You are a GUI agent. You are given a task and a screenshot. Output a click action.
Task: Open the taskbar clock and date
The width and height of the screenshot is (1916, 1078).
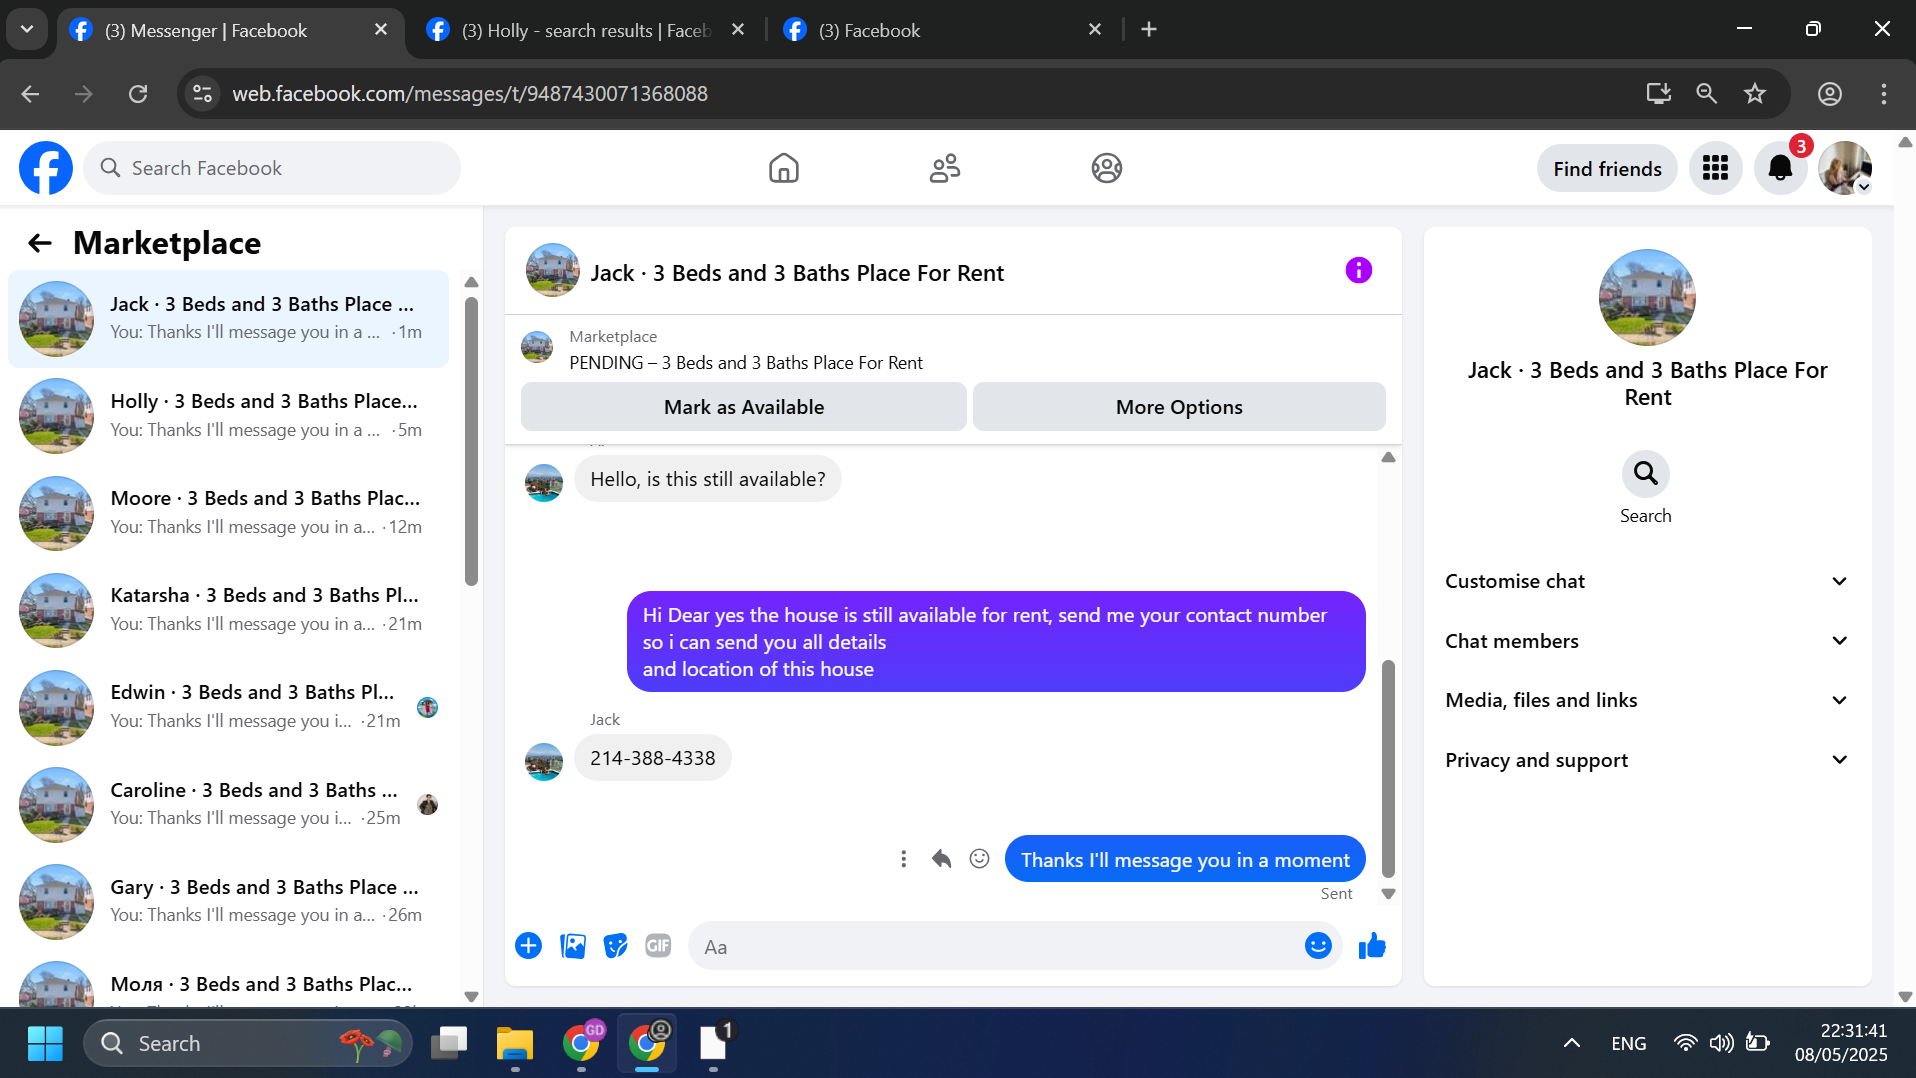point(1841,1043)
